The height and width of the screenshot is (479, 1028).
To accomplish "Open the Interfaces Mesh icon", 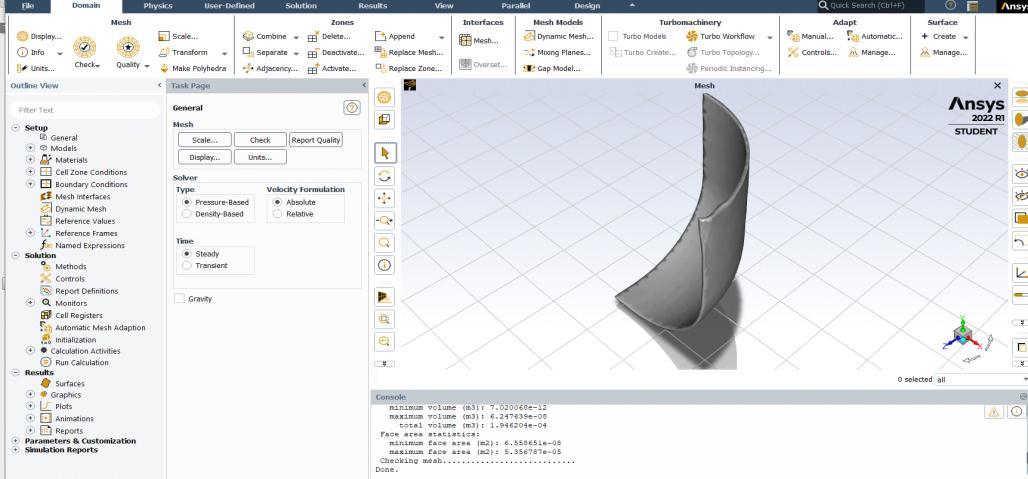I will [465, 41].
